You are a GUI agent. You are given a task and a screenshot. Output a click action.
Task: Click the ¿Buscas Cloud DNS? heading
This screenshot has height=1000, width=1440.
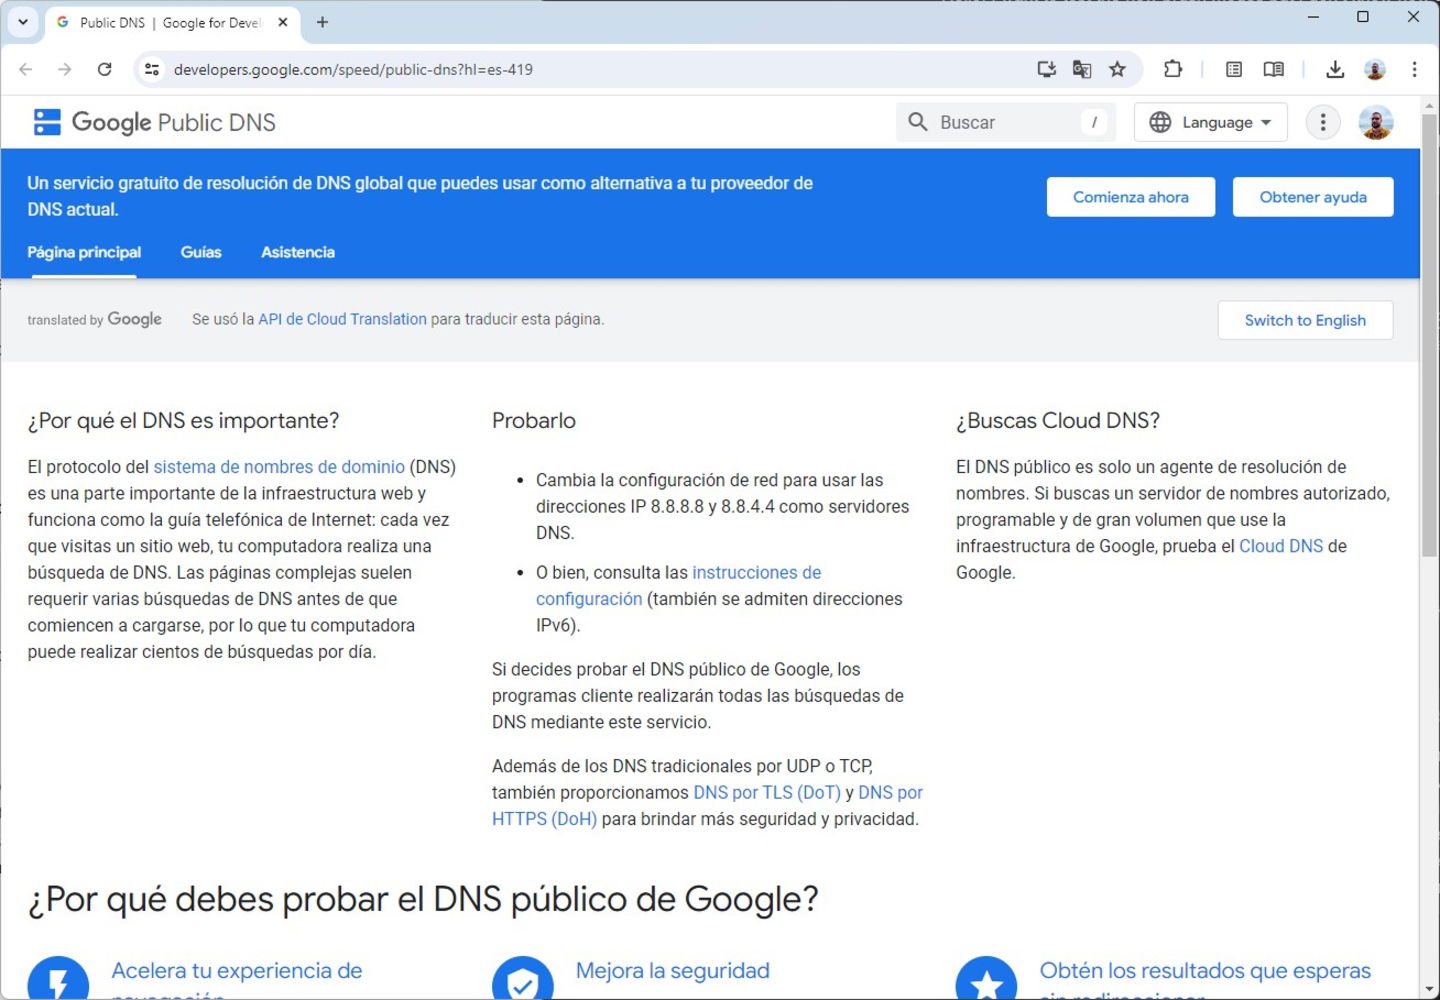click(x=1058, y=421)
